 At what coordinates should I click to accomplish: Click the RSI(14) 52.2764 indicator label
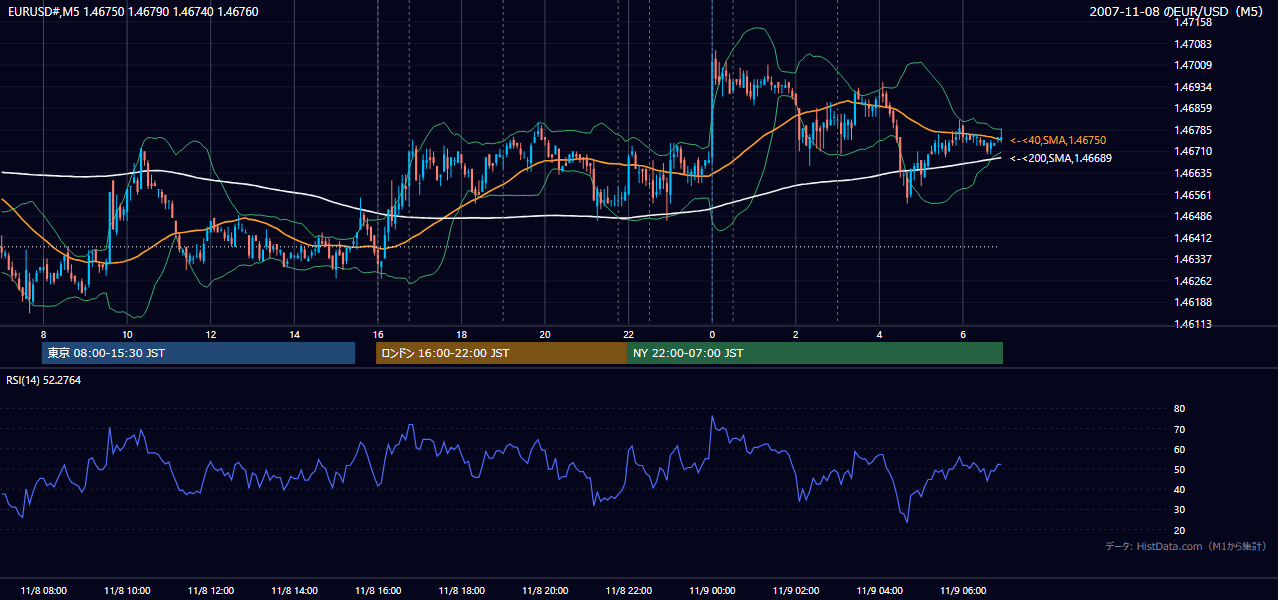tap(43, 380)
